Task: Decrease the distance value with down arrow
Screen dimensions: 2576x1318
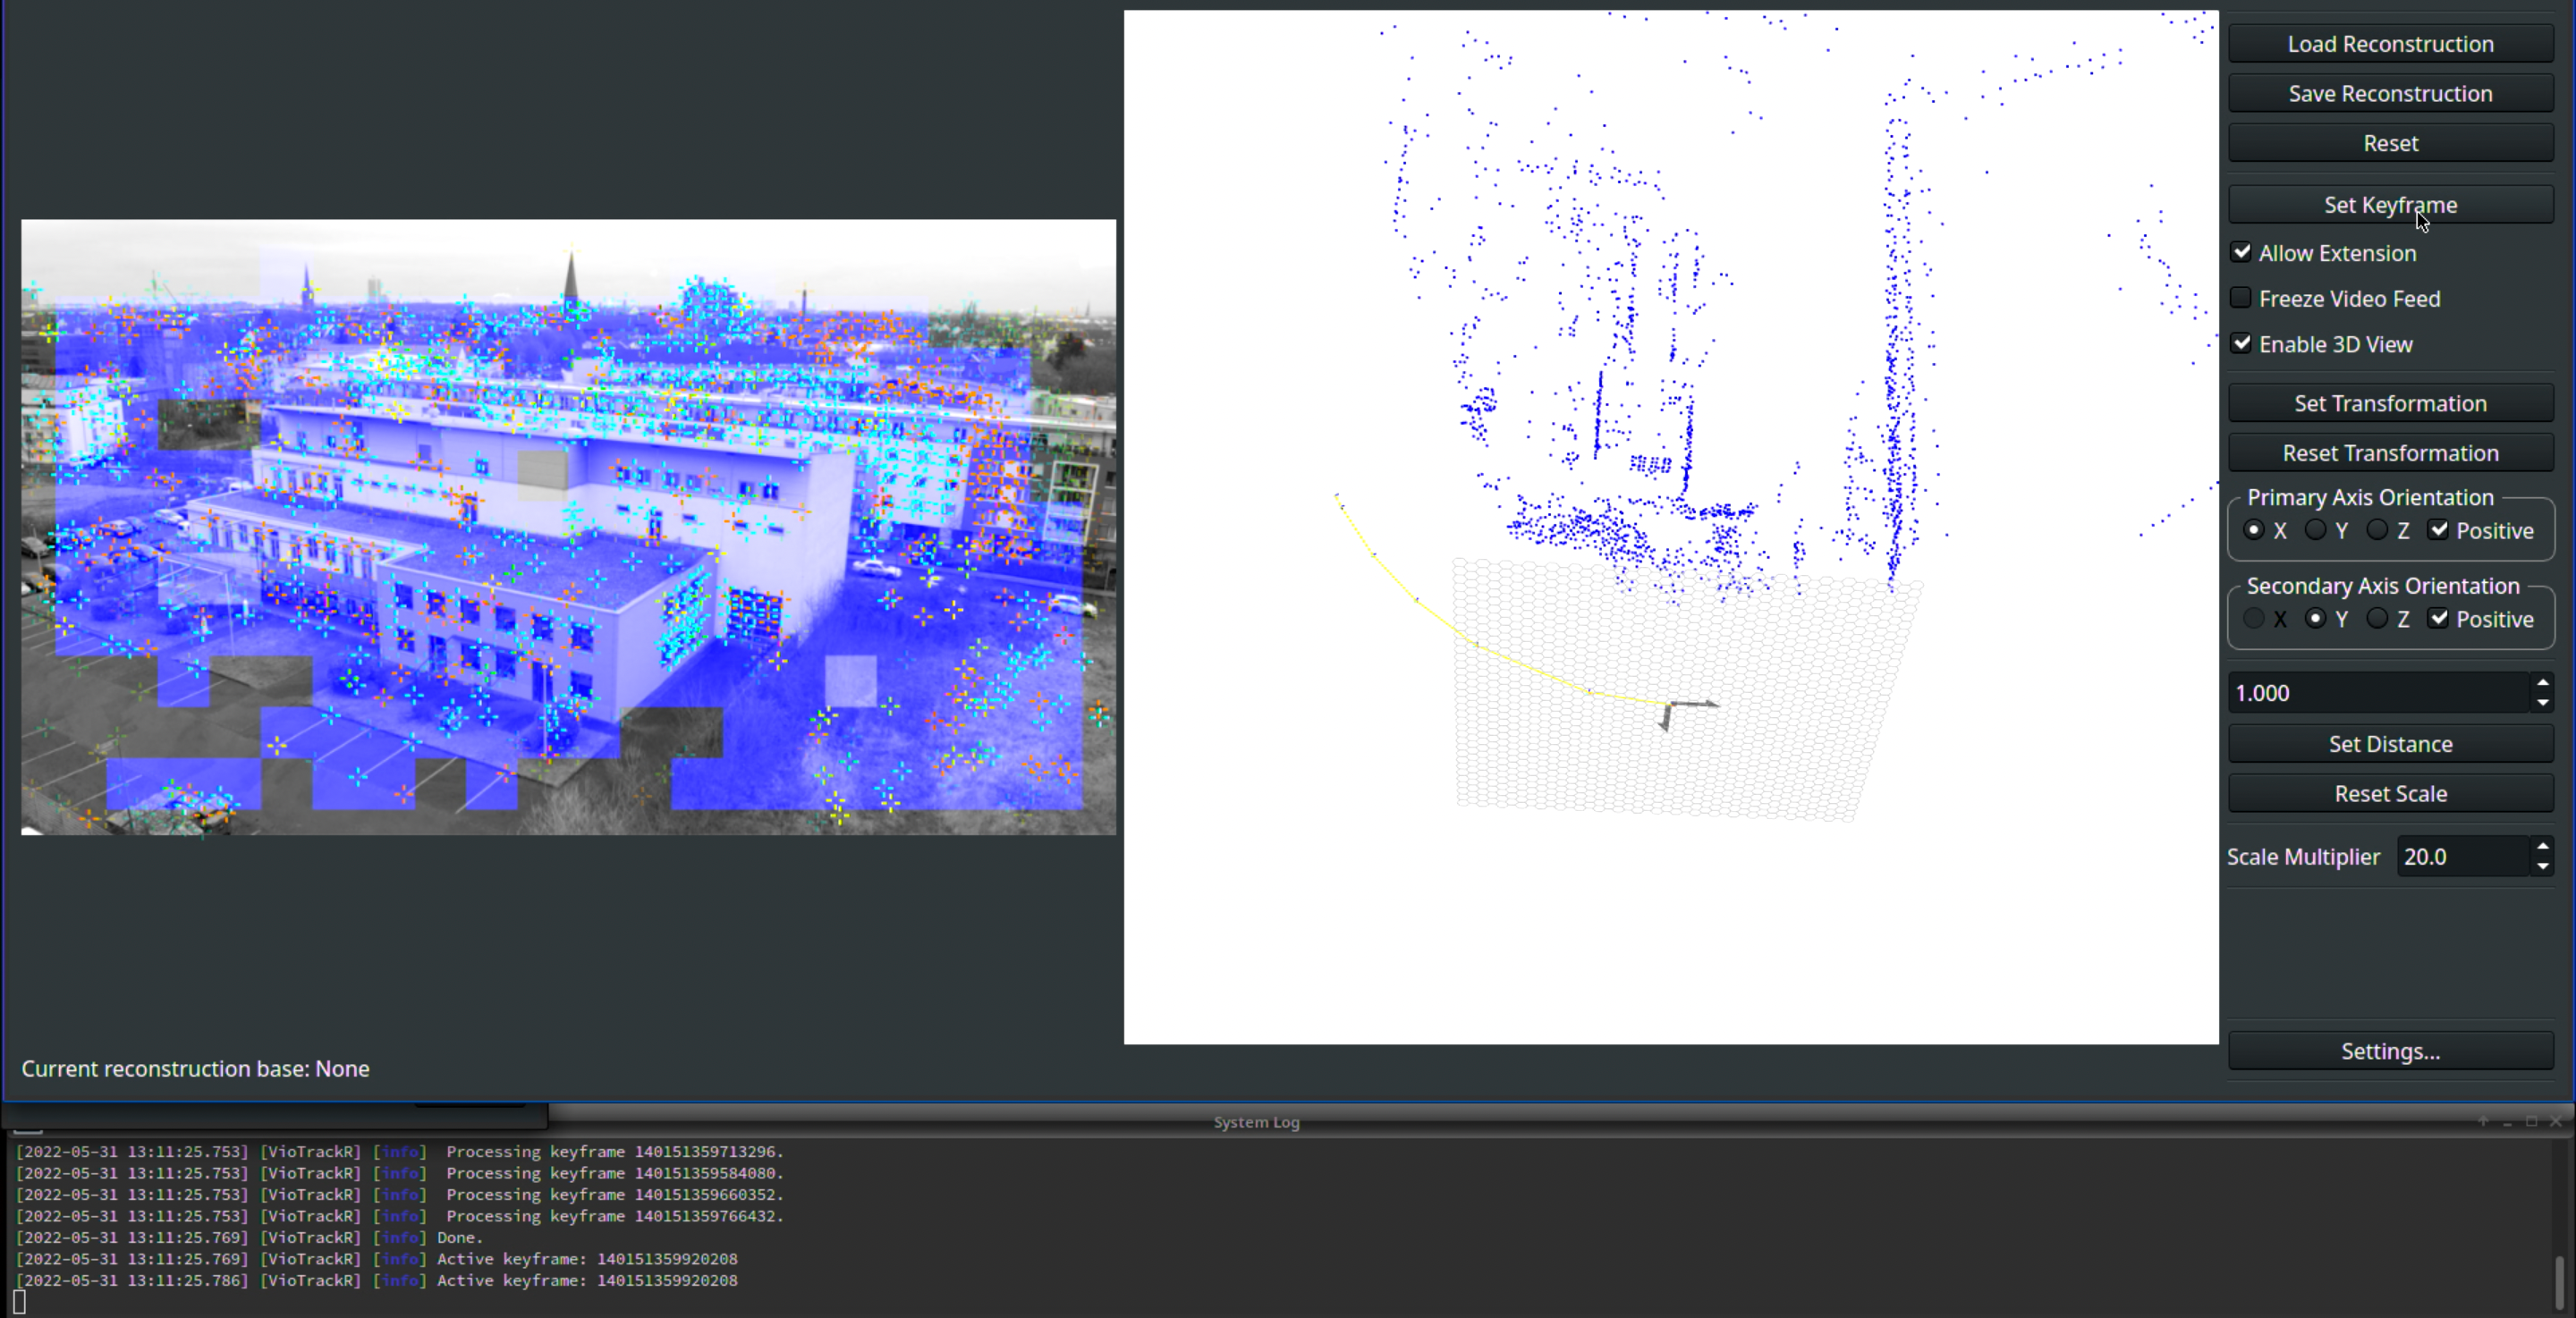Action: (x=2542, y=703)
